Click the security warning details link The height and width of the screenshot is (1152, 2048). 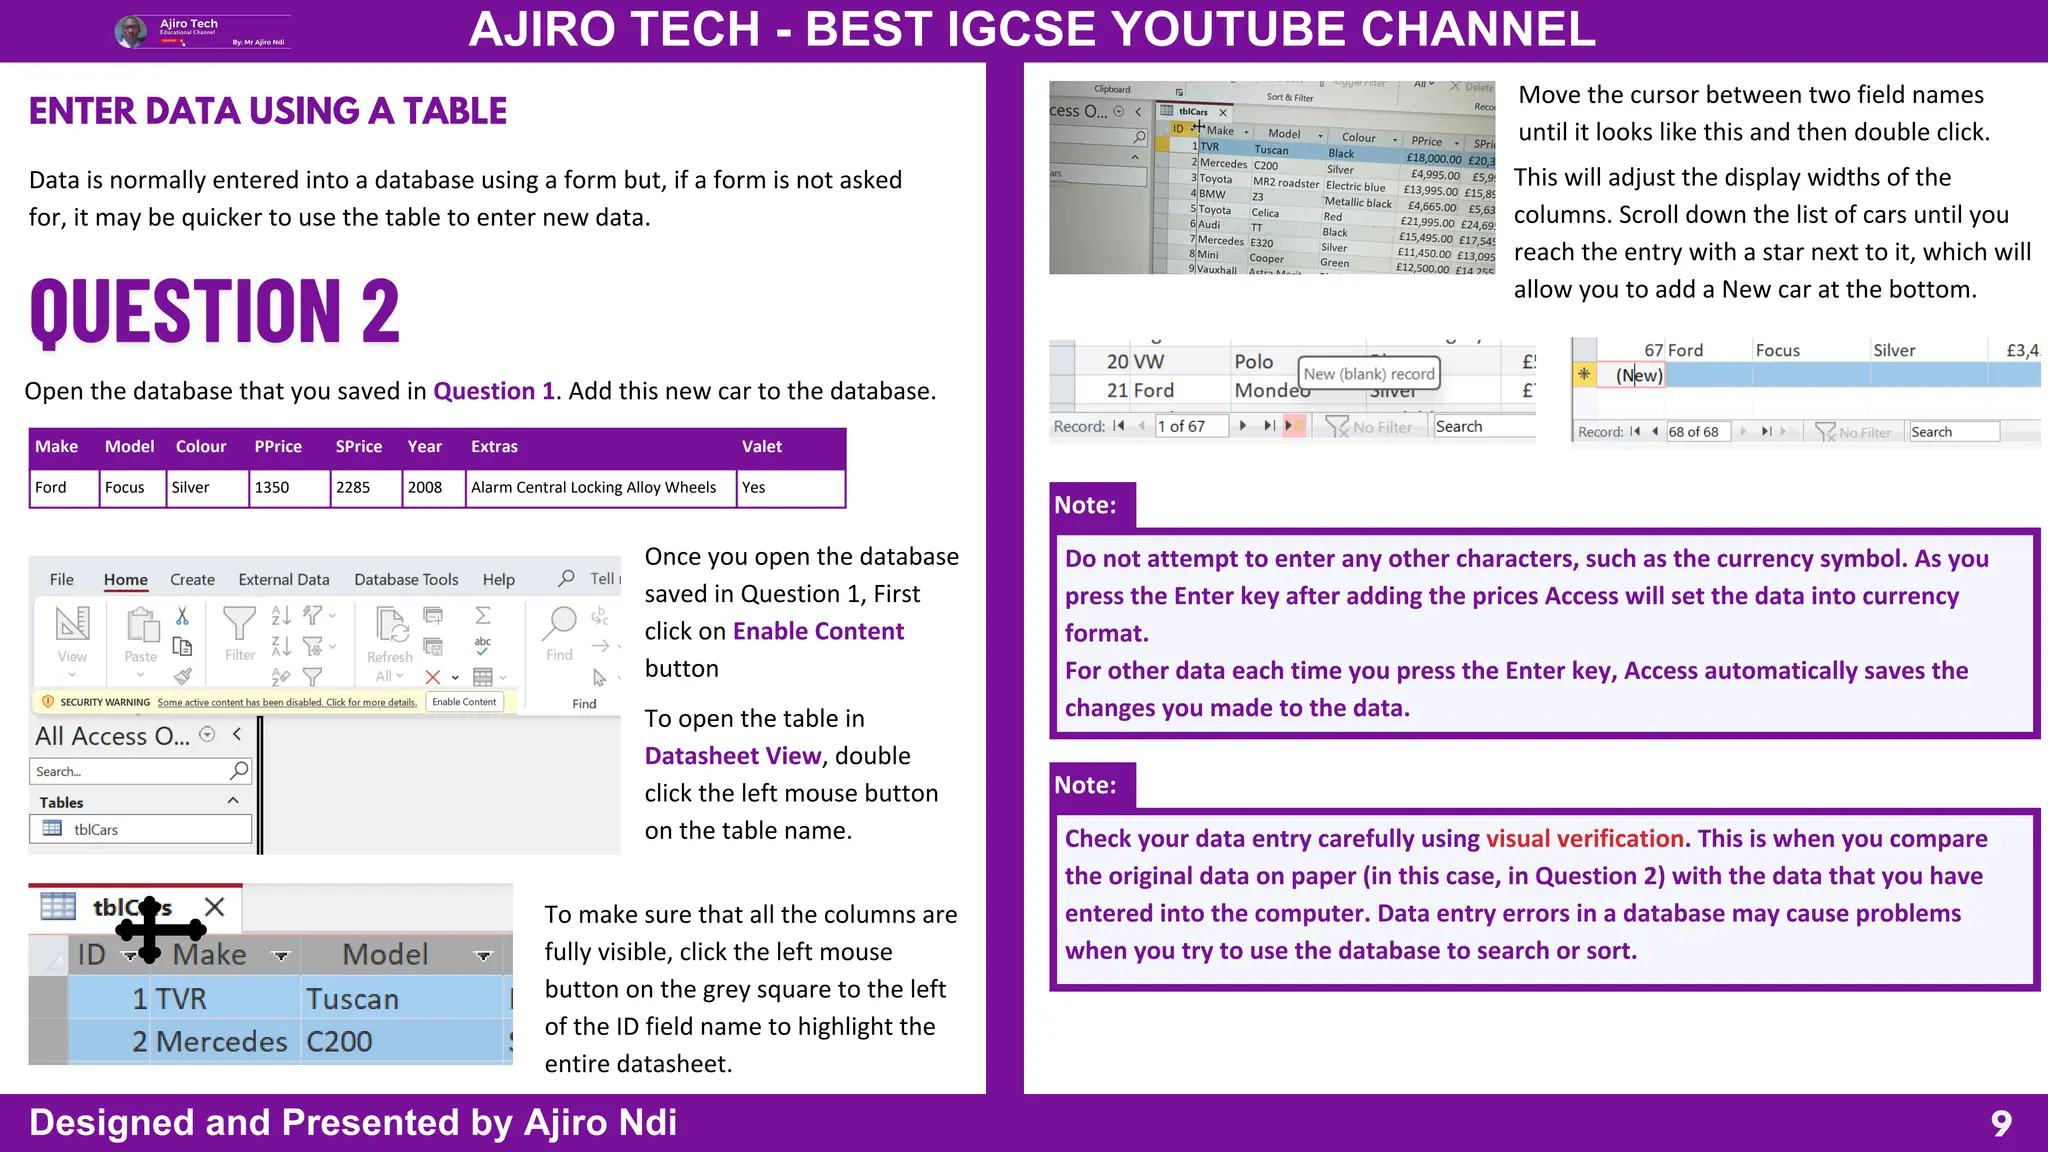click(287, 702)
